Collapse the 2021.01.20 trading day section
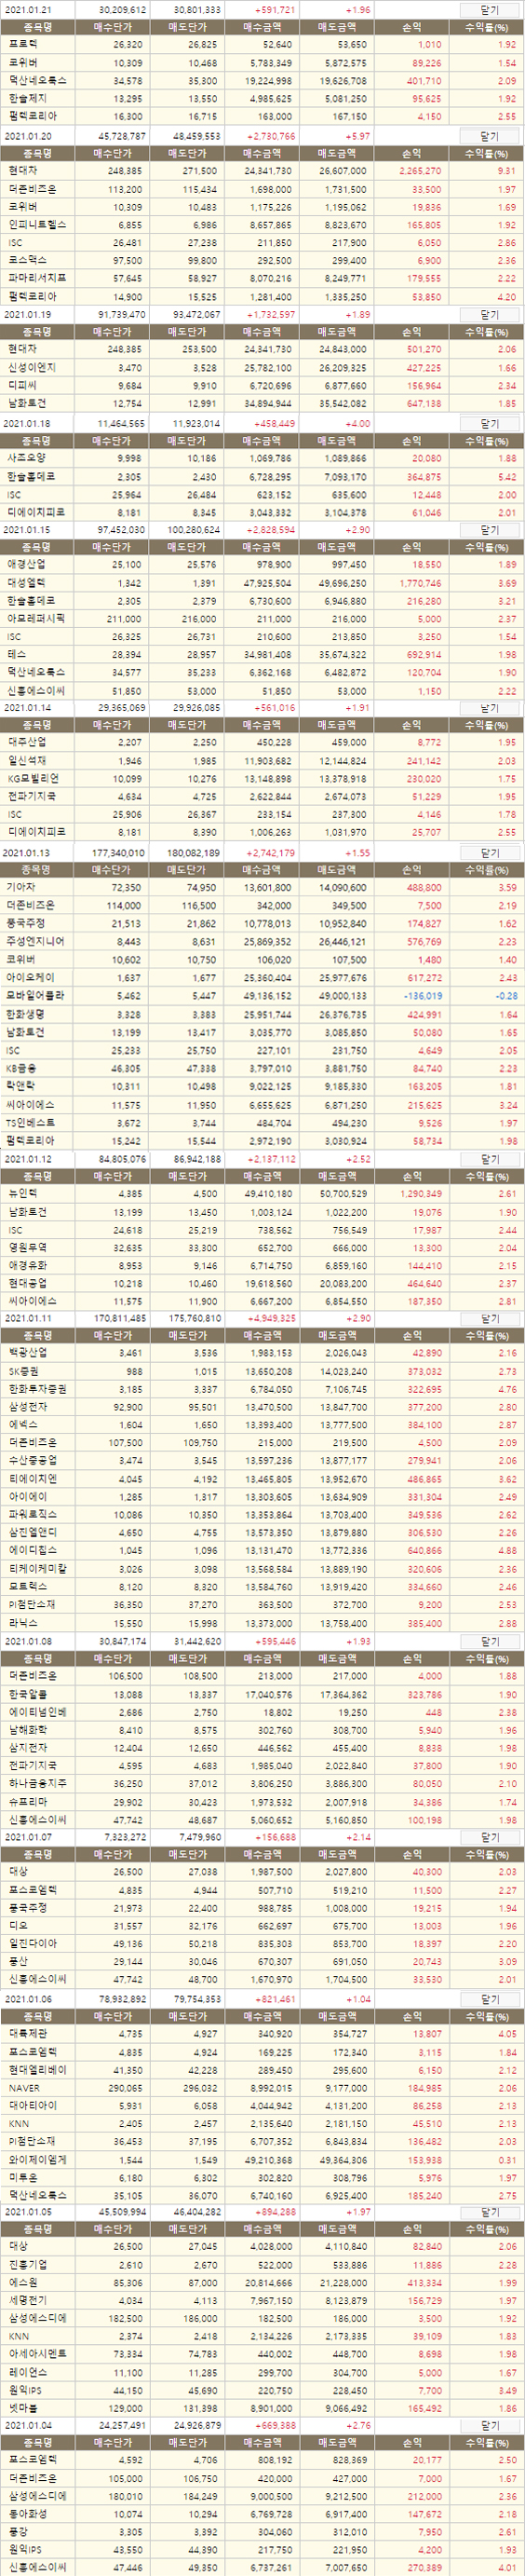The image size is (525, 2576). 489,135
